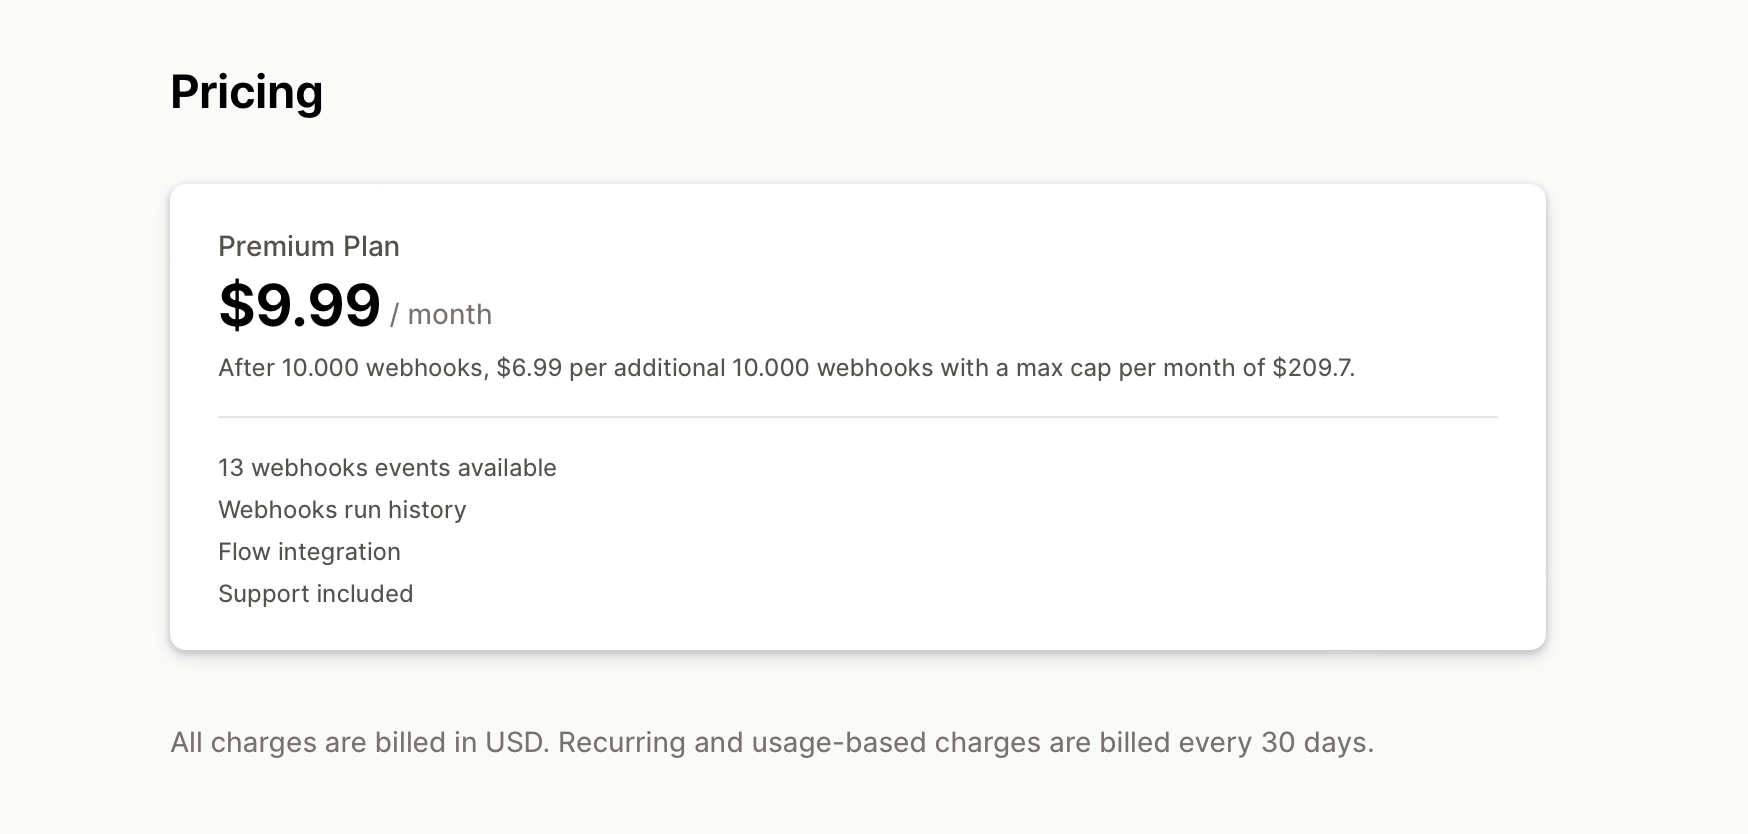The width and height of the screenshot is (1748, 834).
Task: Click 'After 10.000 webhooks' at line start
Action: click(x=351, y=368)
